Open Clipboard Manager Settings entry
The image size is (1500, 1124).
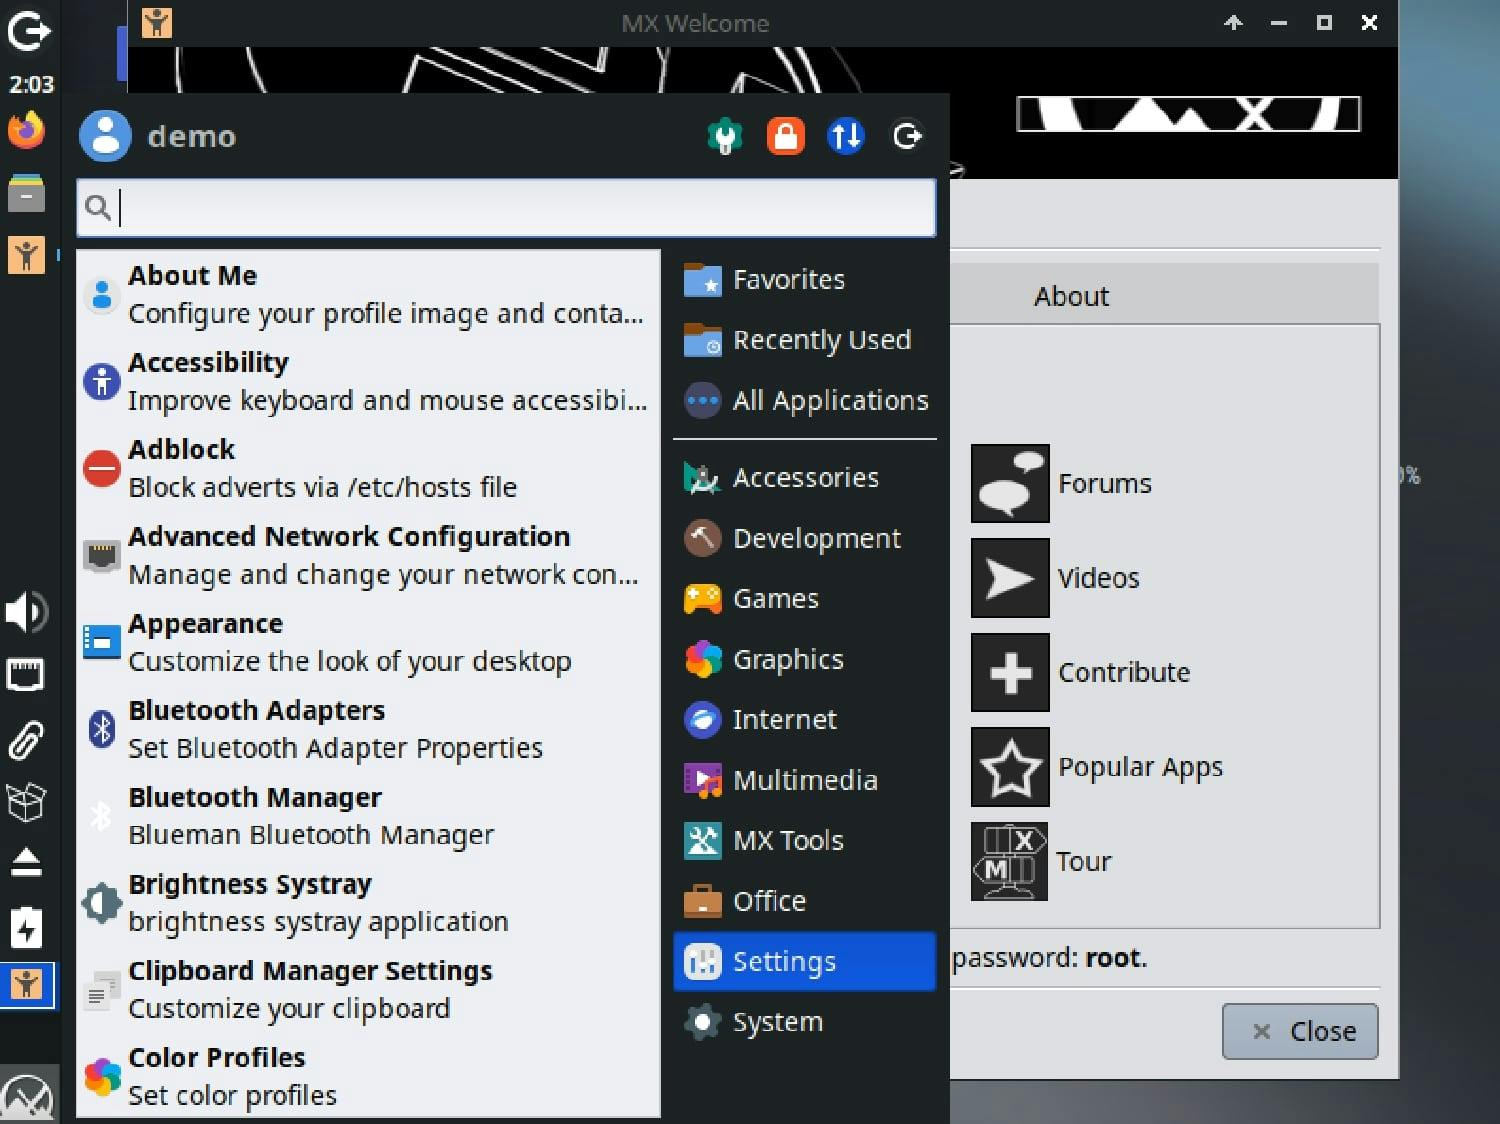[368, 990]
